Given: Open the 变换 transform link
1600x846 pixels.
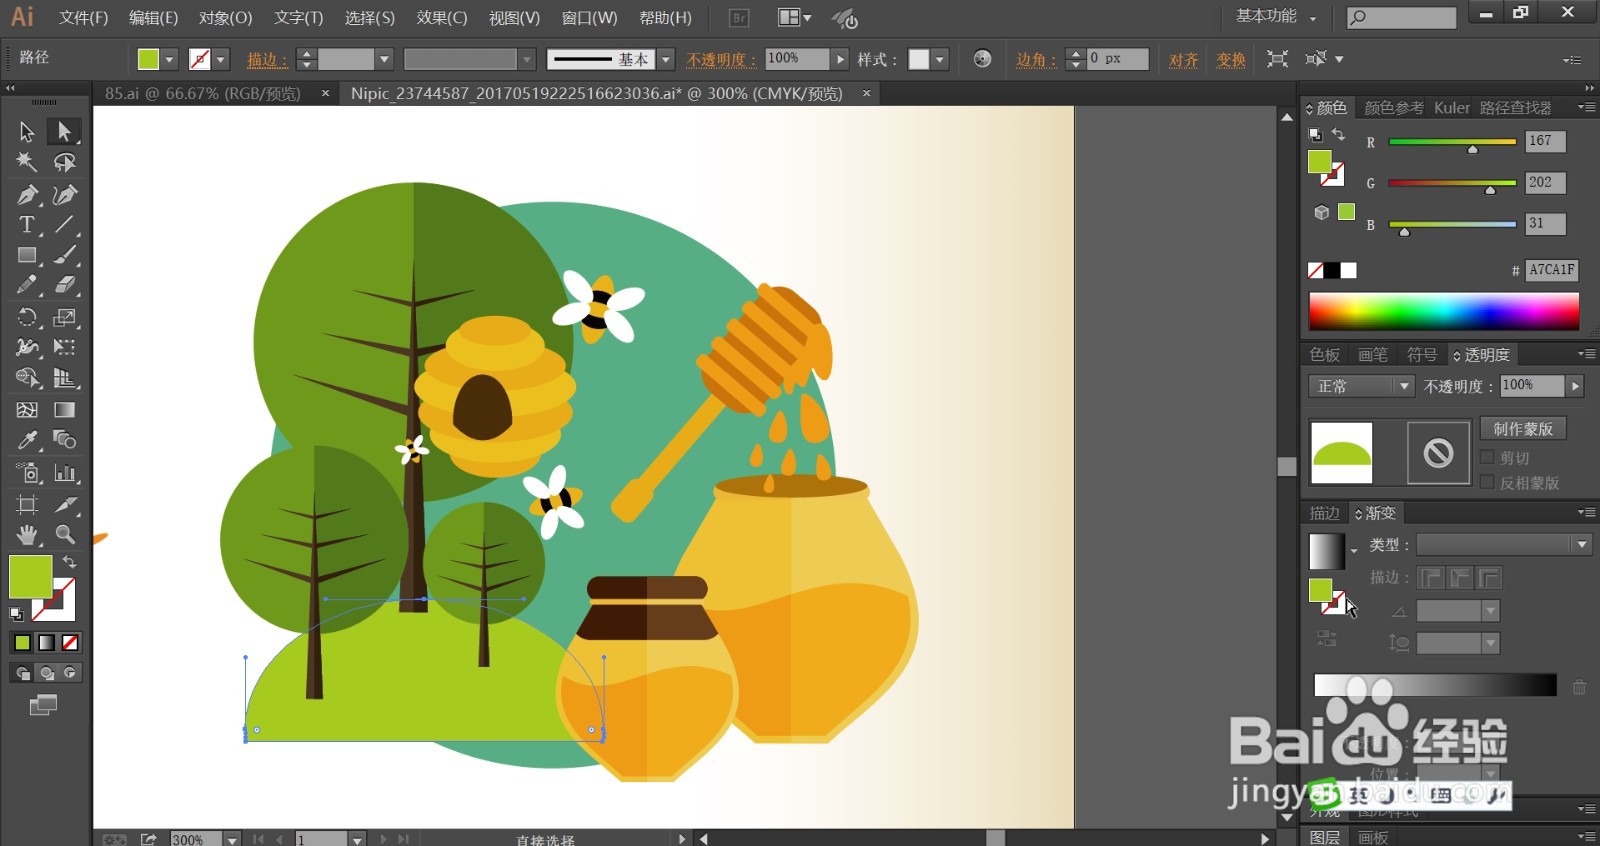Looking at the screenshot, I should pos(1231,60).
